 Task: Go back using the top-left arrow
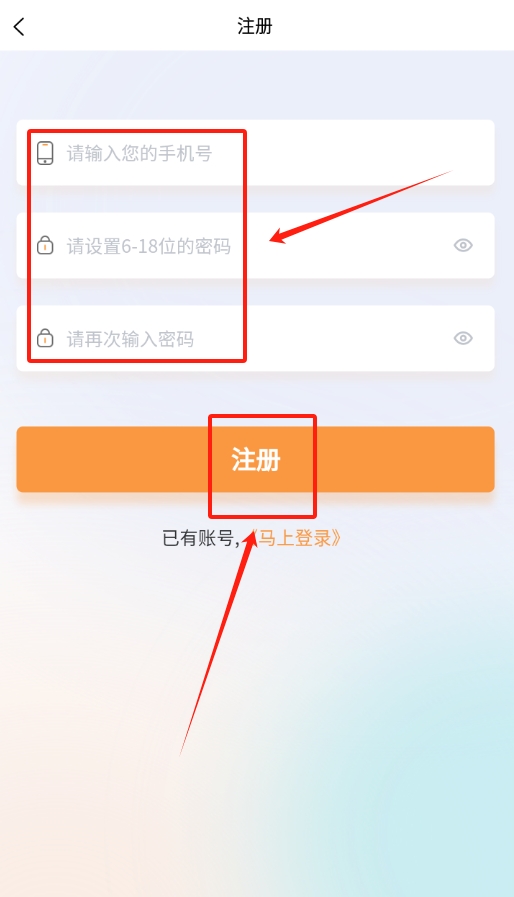19,26
